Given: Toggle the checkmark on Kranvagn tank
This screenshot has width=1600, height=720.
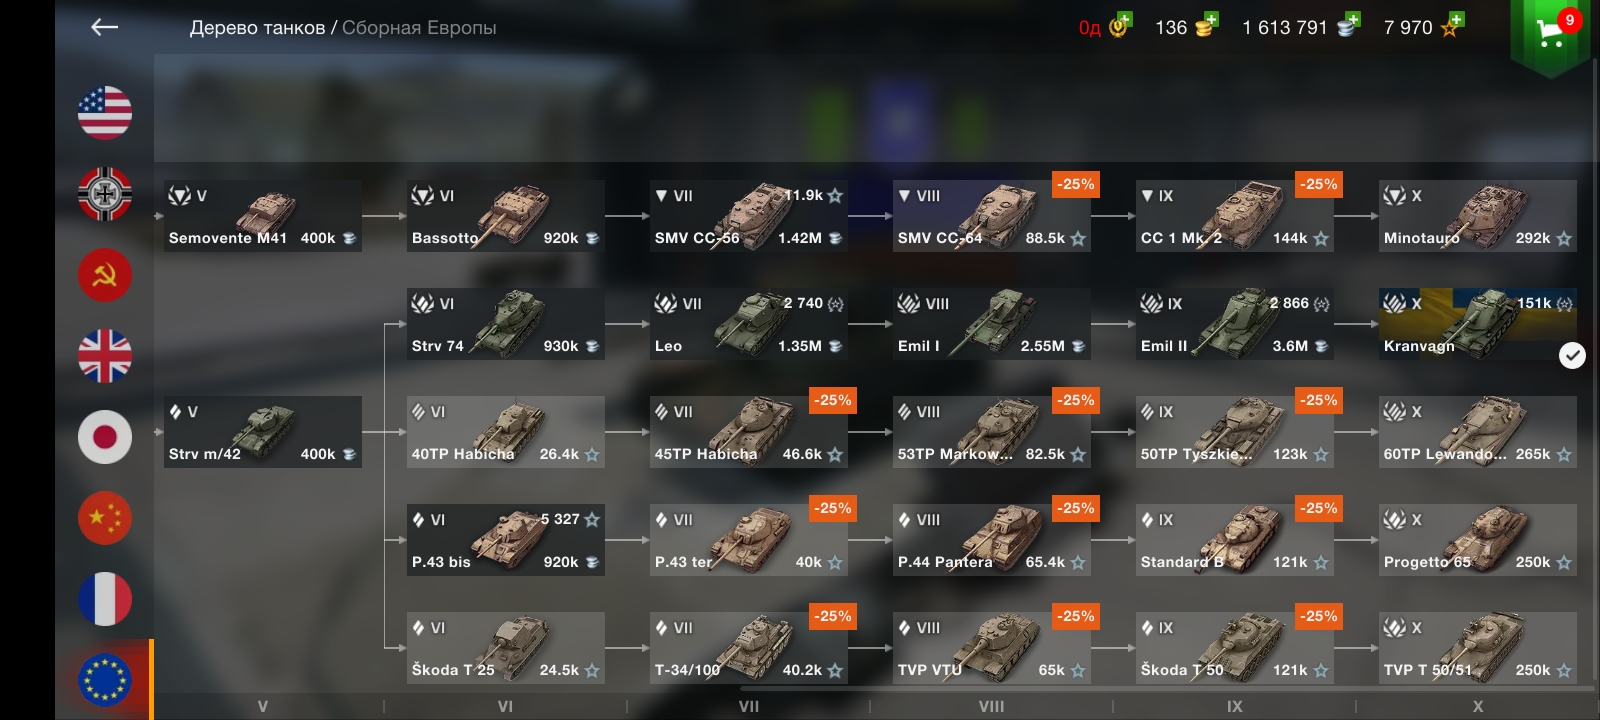Looking at the screenshot, I should (1572, 355).
